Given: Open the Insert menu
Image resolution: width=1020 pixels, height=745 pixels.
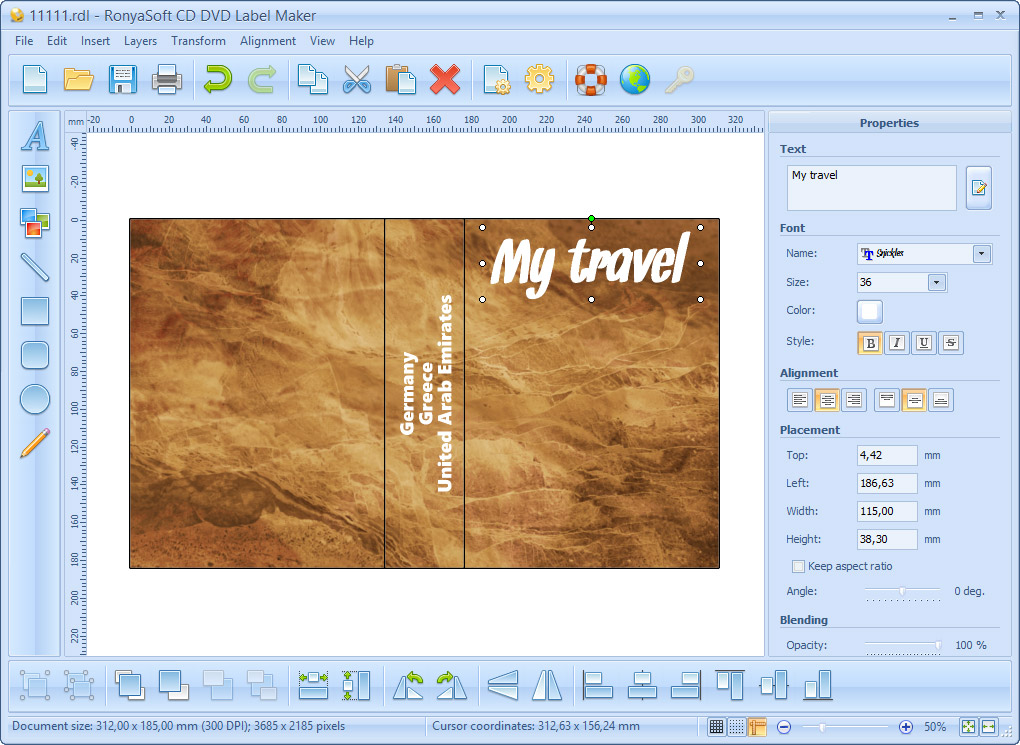Looking at the screenshot, I should point(96,41).
